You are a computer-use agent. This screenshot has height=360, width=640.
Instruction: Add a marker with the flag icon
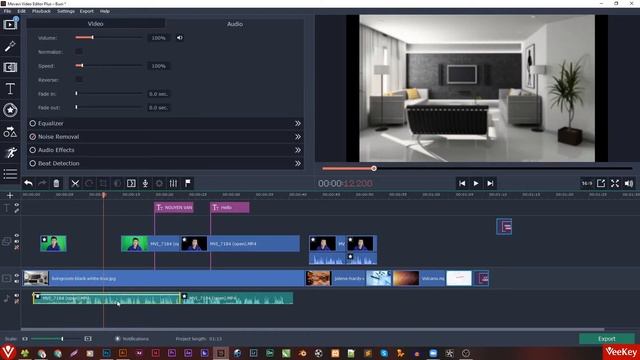tap(188, 183)
